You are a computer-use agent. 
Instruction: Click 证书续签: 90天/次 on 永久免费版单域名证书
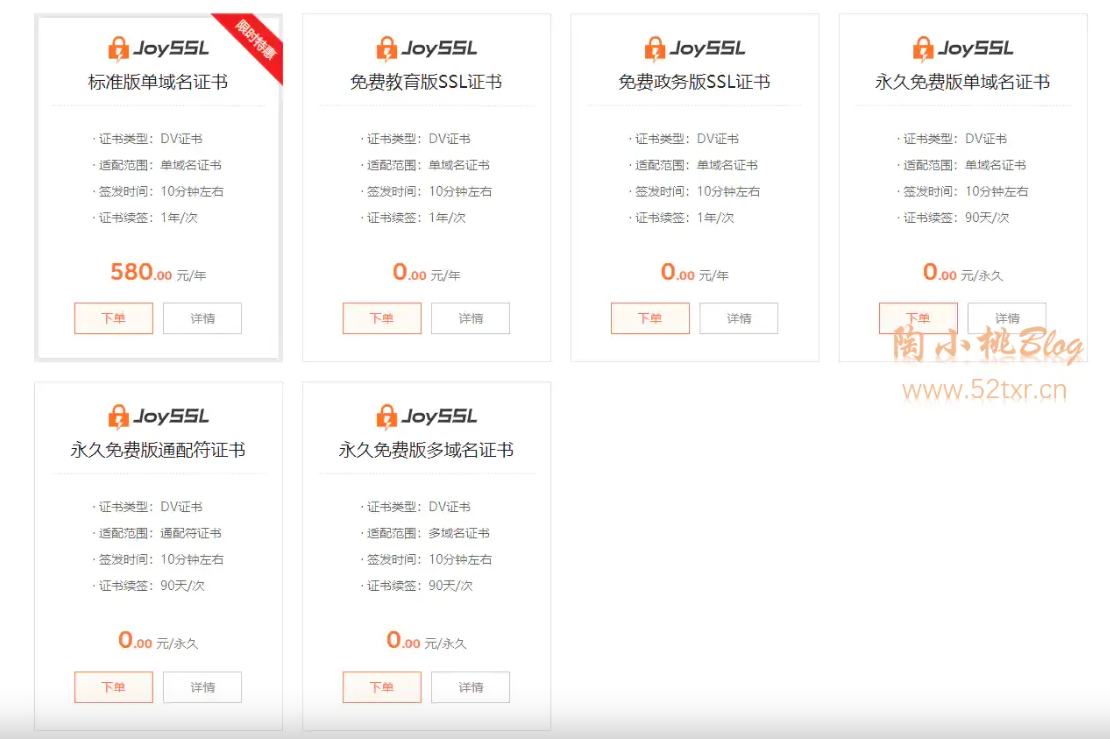(954, 217)
